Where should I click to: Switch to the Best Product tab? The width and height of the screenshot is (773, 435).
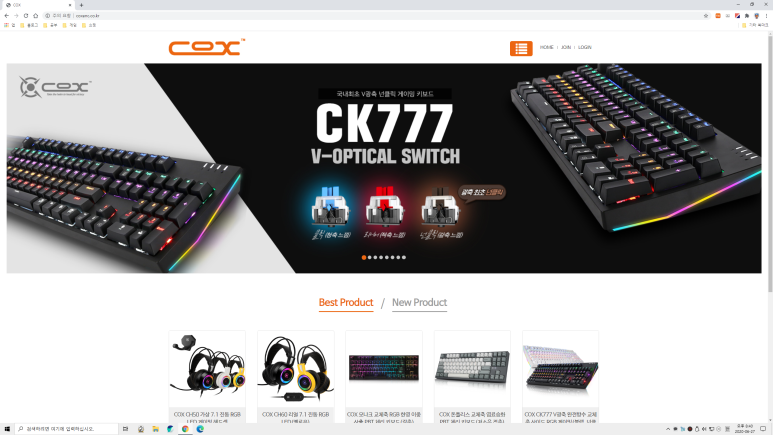point(346,303)
